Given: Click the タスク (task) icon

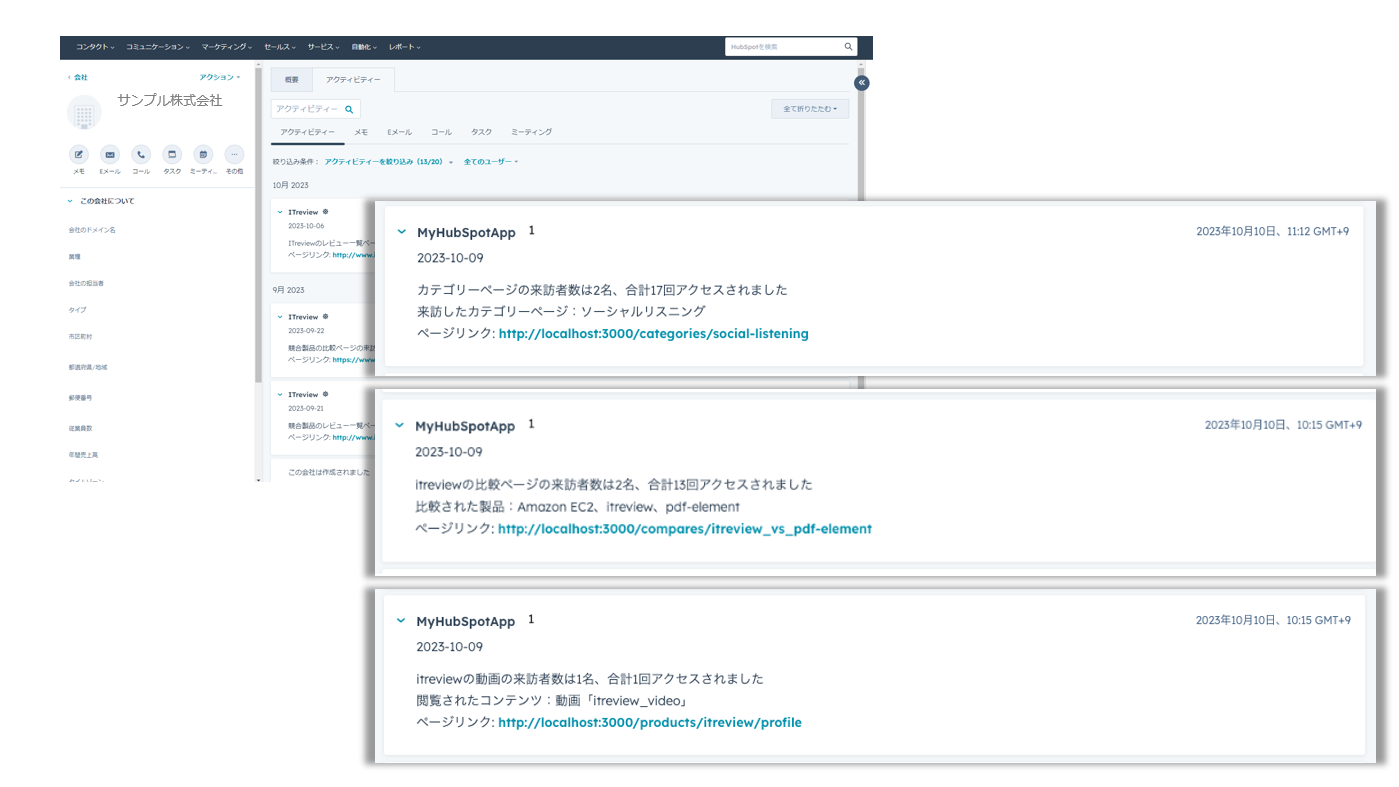Looking at the screenshot, I should click(x=170, y=155).
